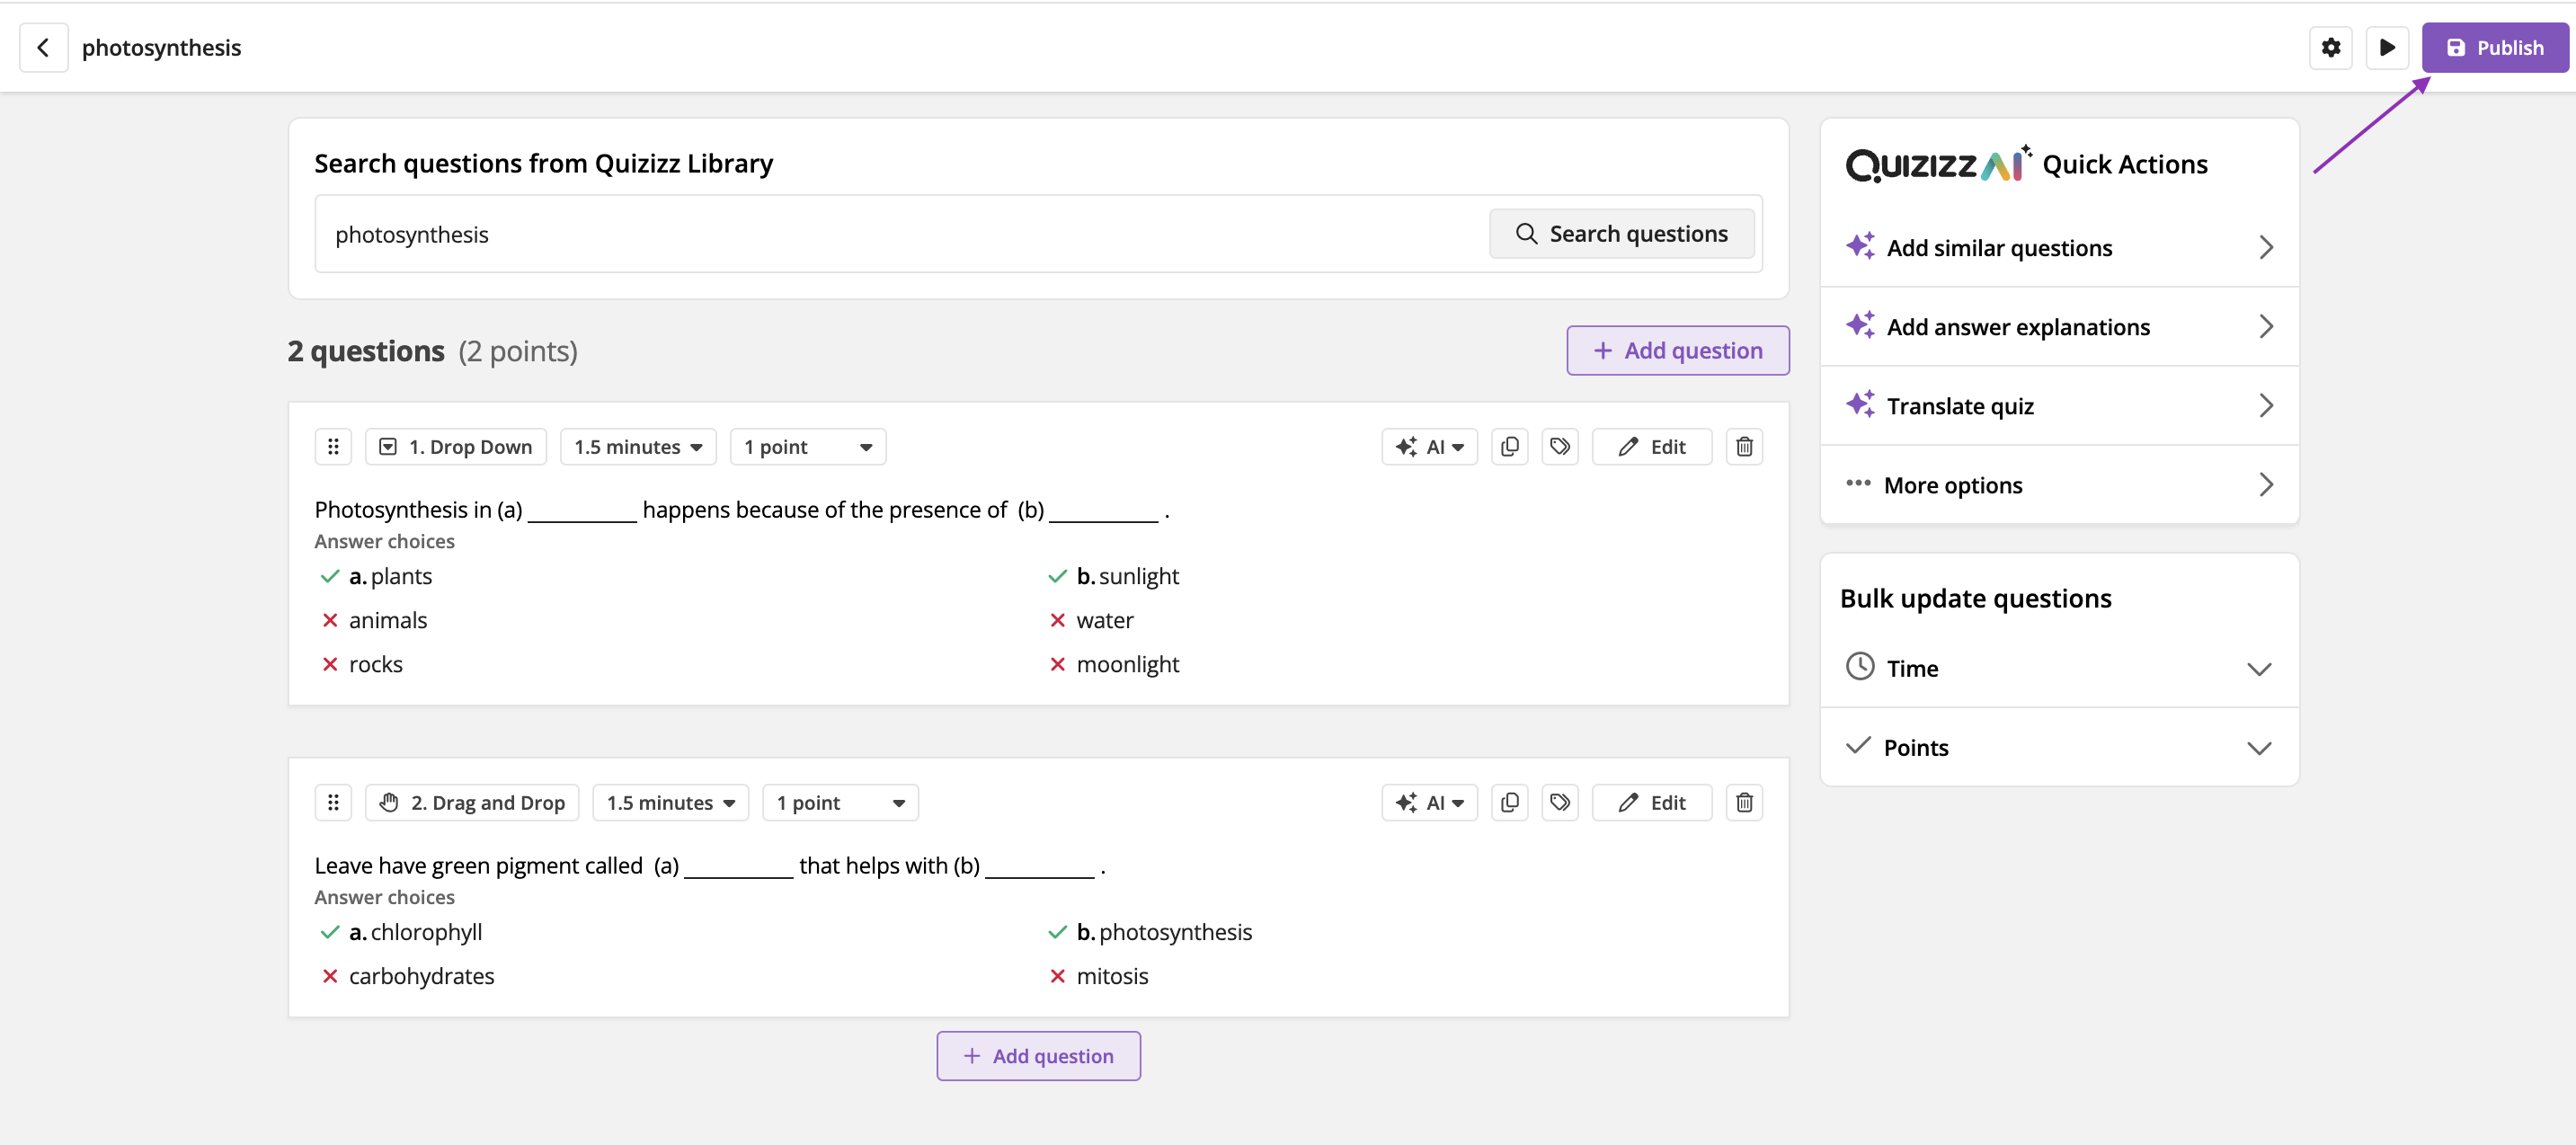This screenshot has height=1145, width=2576.
Task: Click the drag handle of question 2
Action: [x=333, y=803]
